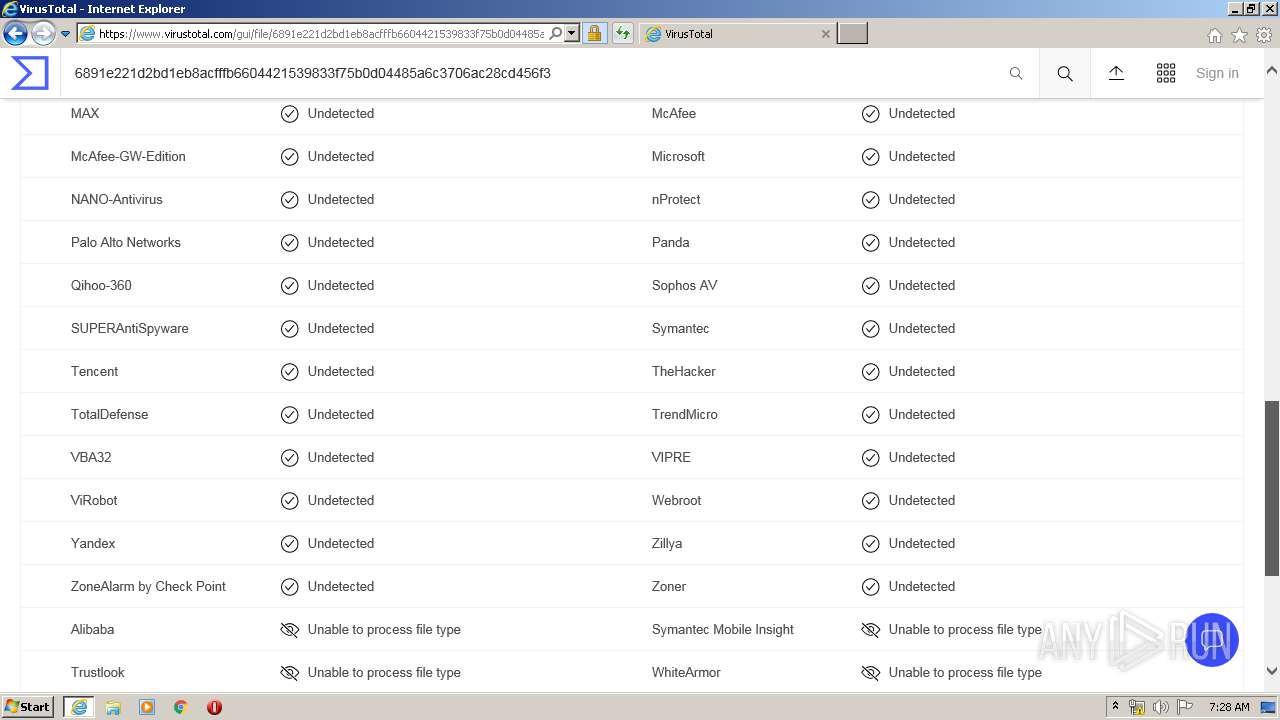Open the apps grid menu icon

[1166, 73]
